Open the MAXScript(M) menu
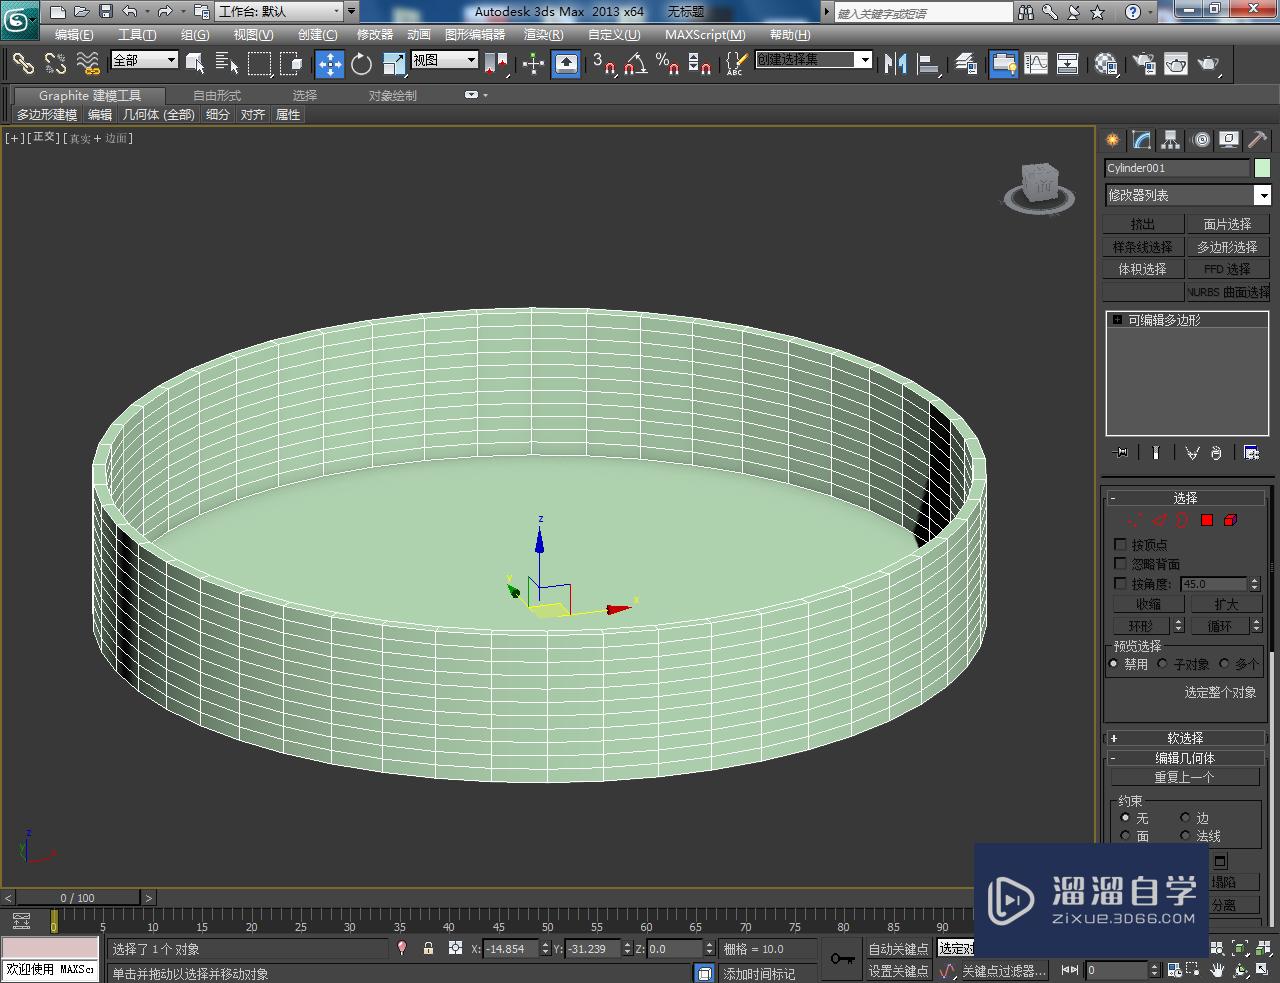 pyautogui.click(x=705, y=34)
